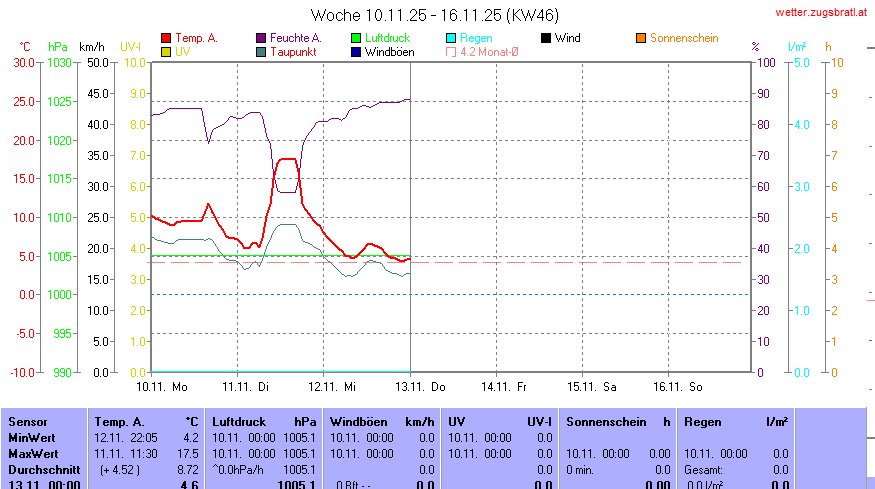Click the red Temp. A. legend swatch
The image size is (875, 489).
click(166, 38)
